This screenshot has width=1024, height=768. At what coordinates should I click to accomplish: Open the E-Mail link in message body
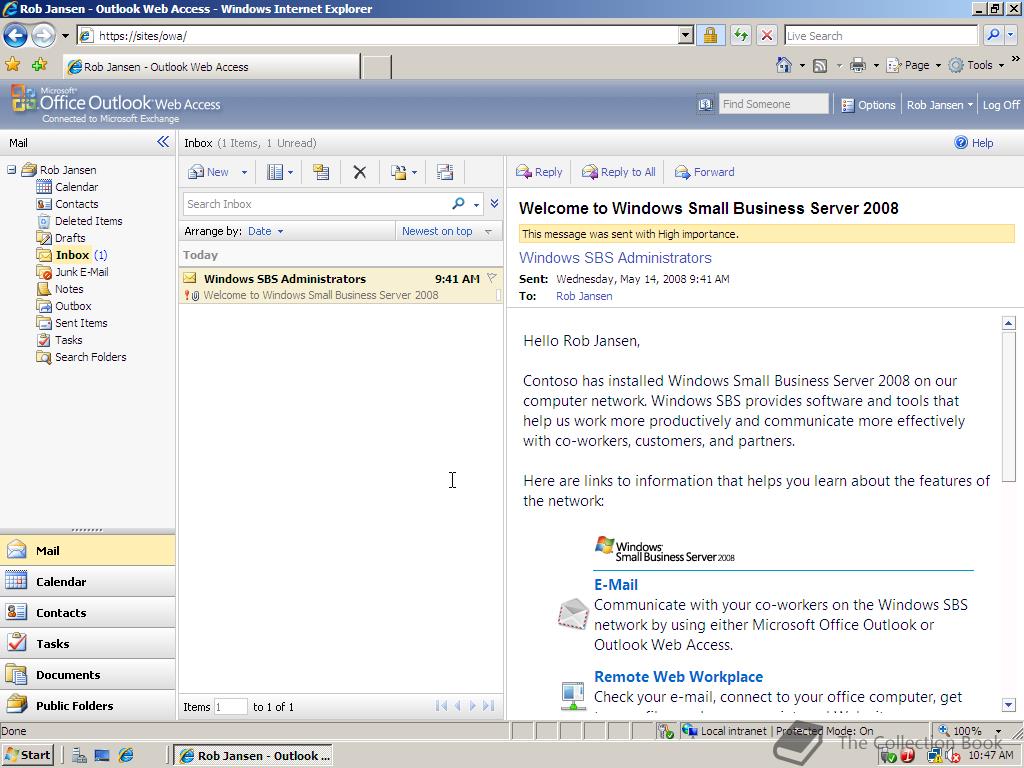[616, 584]
